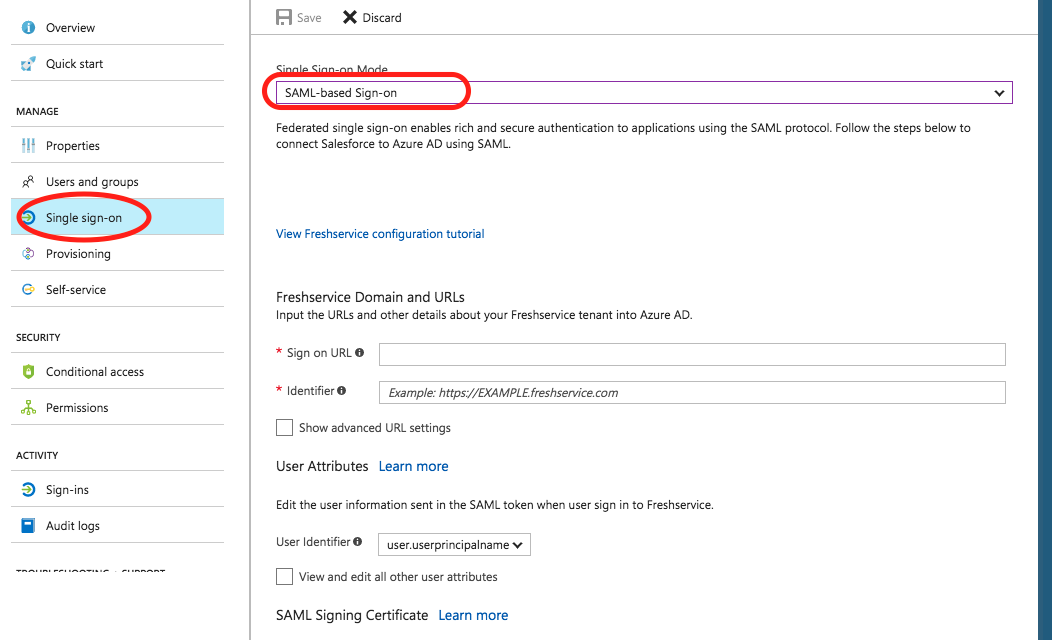Click the Quick start rocket icon
Screen dimensions: 1052x640
tap(28, 64)
